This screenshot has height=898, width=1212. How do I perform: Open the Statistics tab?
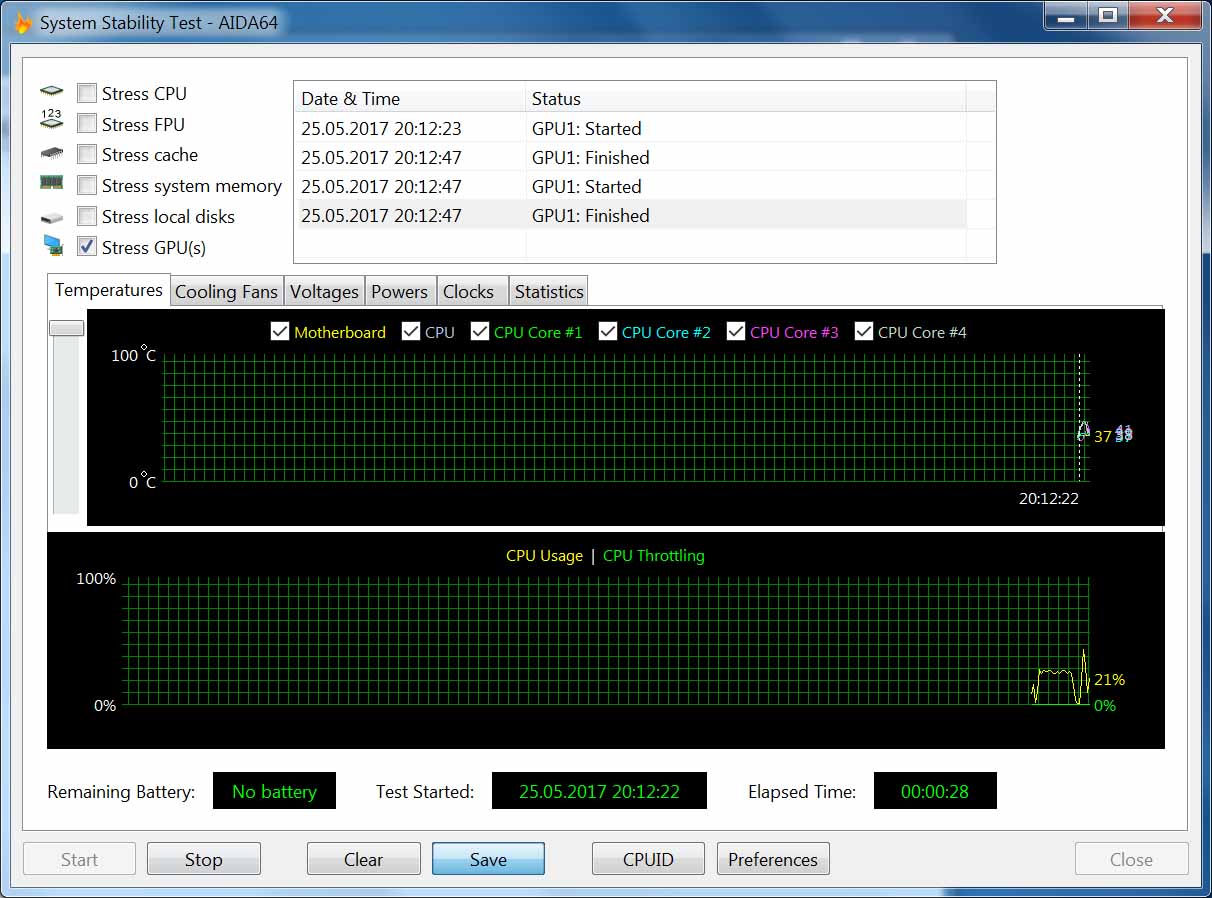[549, 292]
